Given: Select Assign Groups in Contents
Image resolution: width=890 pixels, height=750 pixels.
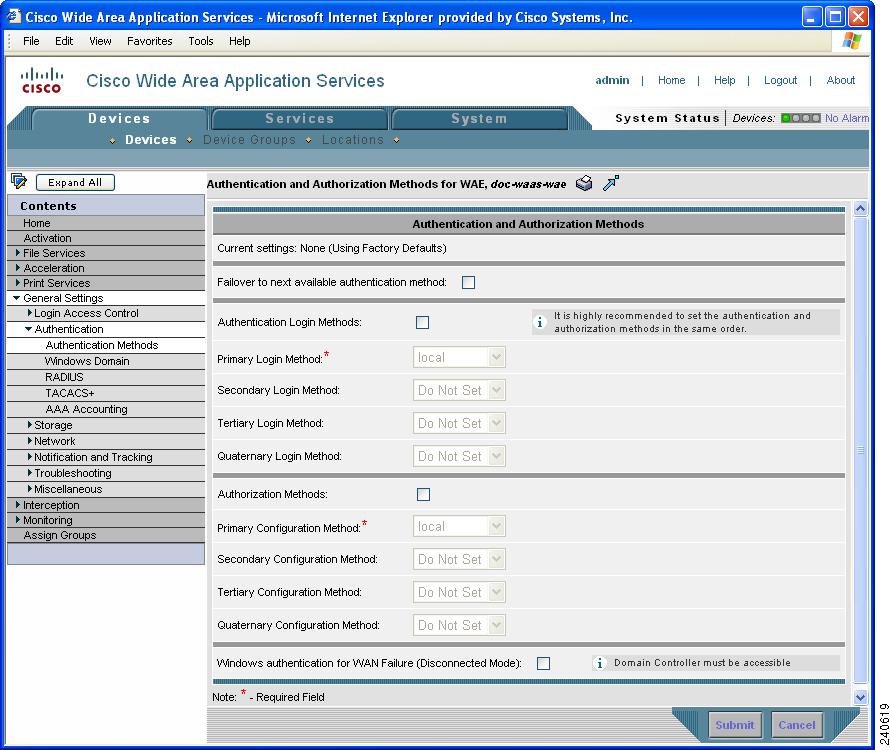Looking at the screenshot, I should pos(60,535).
